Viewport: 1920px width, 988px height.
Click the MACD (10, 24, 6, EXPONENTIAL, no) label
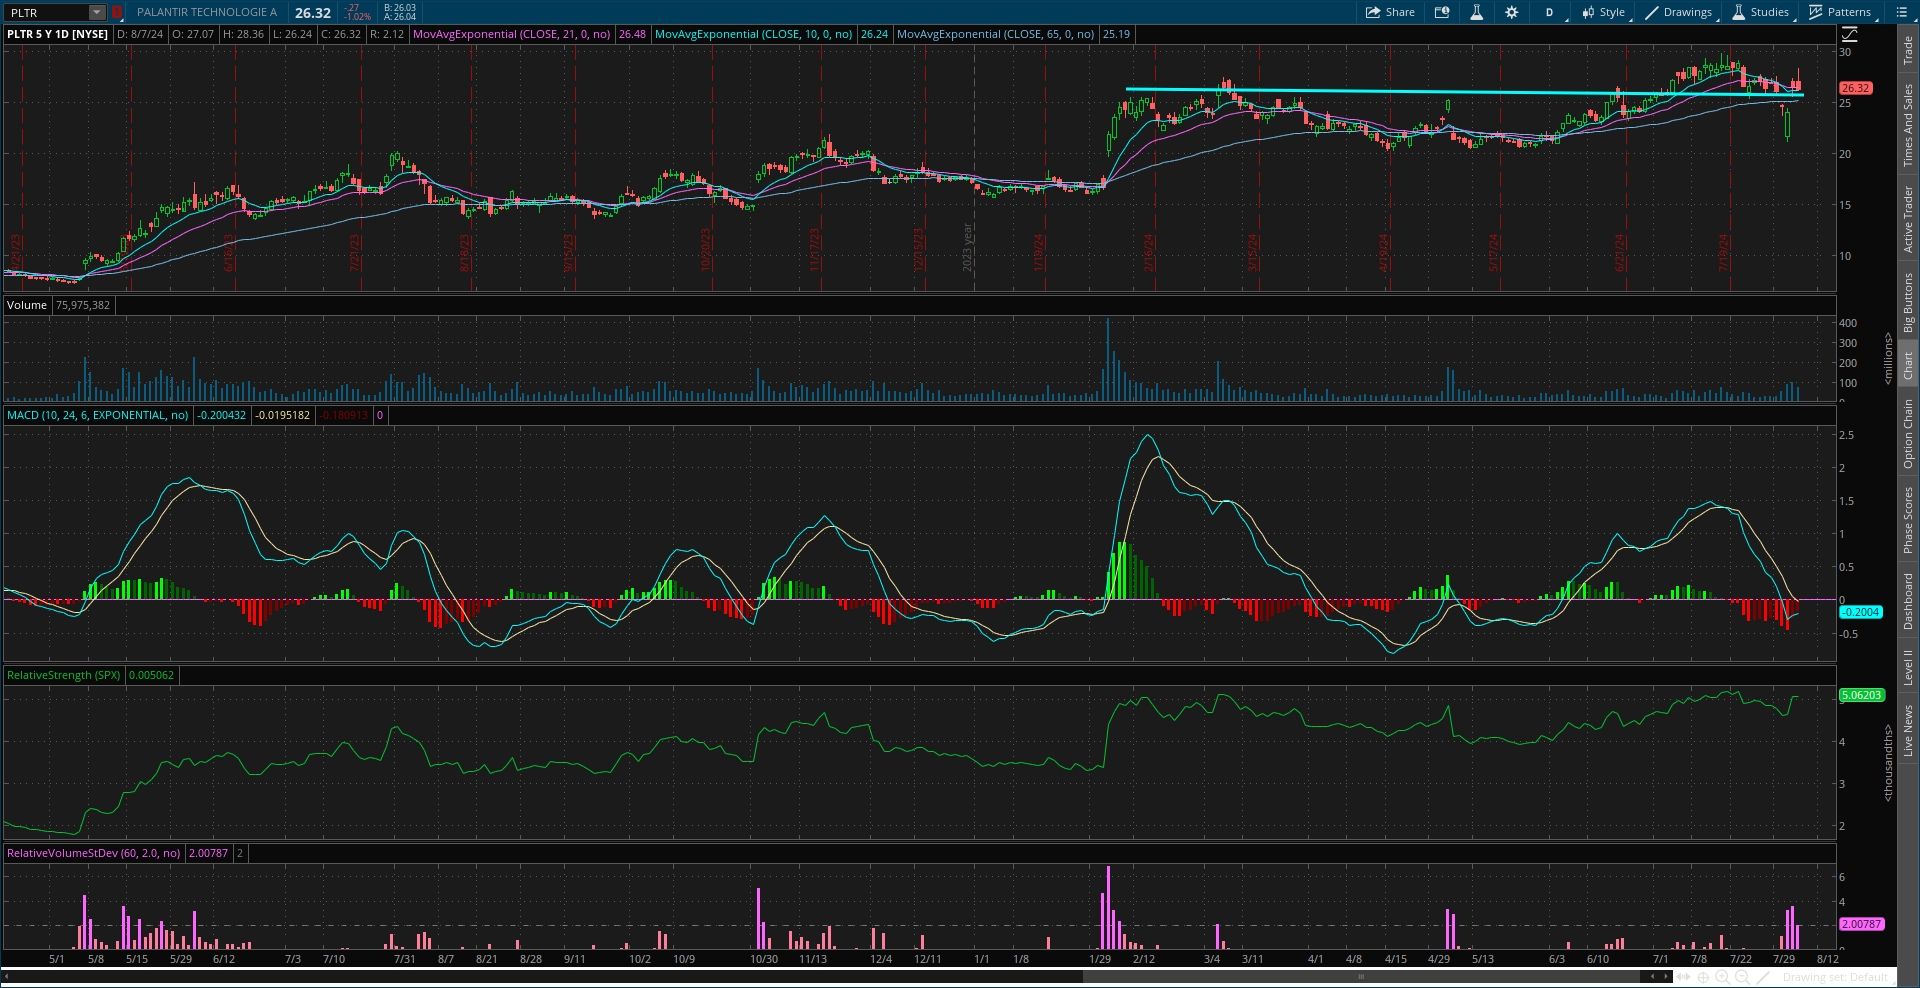click(98, 415)
